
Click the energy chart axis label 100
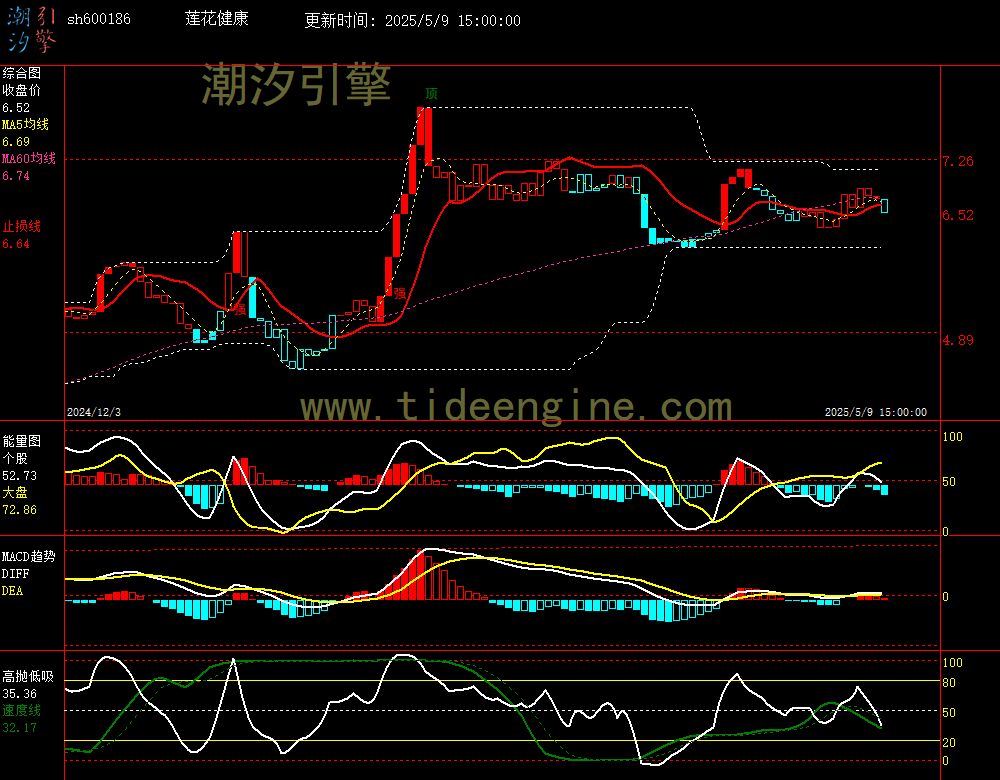(x=952, y=437)
